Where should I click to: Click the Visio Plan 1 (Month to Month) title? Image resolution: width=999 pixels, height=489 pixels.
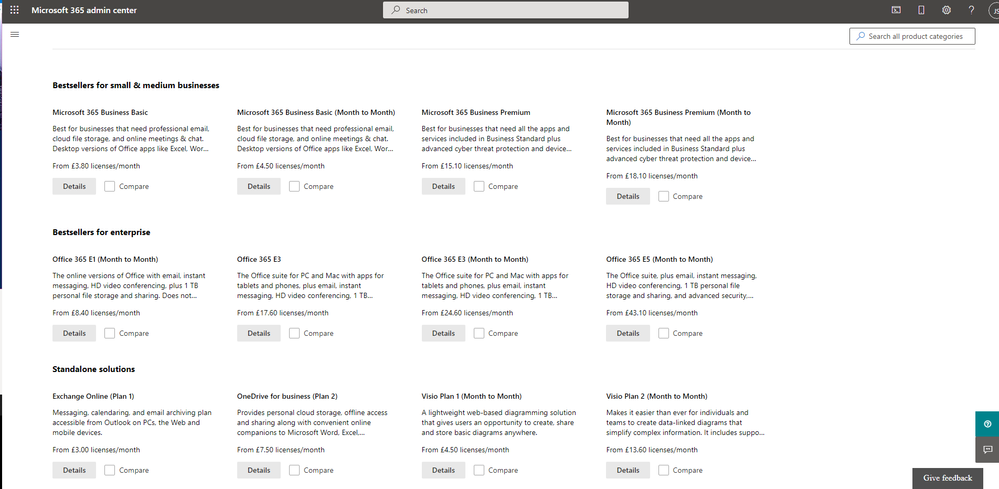(471, 396)
